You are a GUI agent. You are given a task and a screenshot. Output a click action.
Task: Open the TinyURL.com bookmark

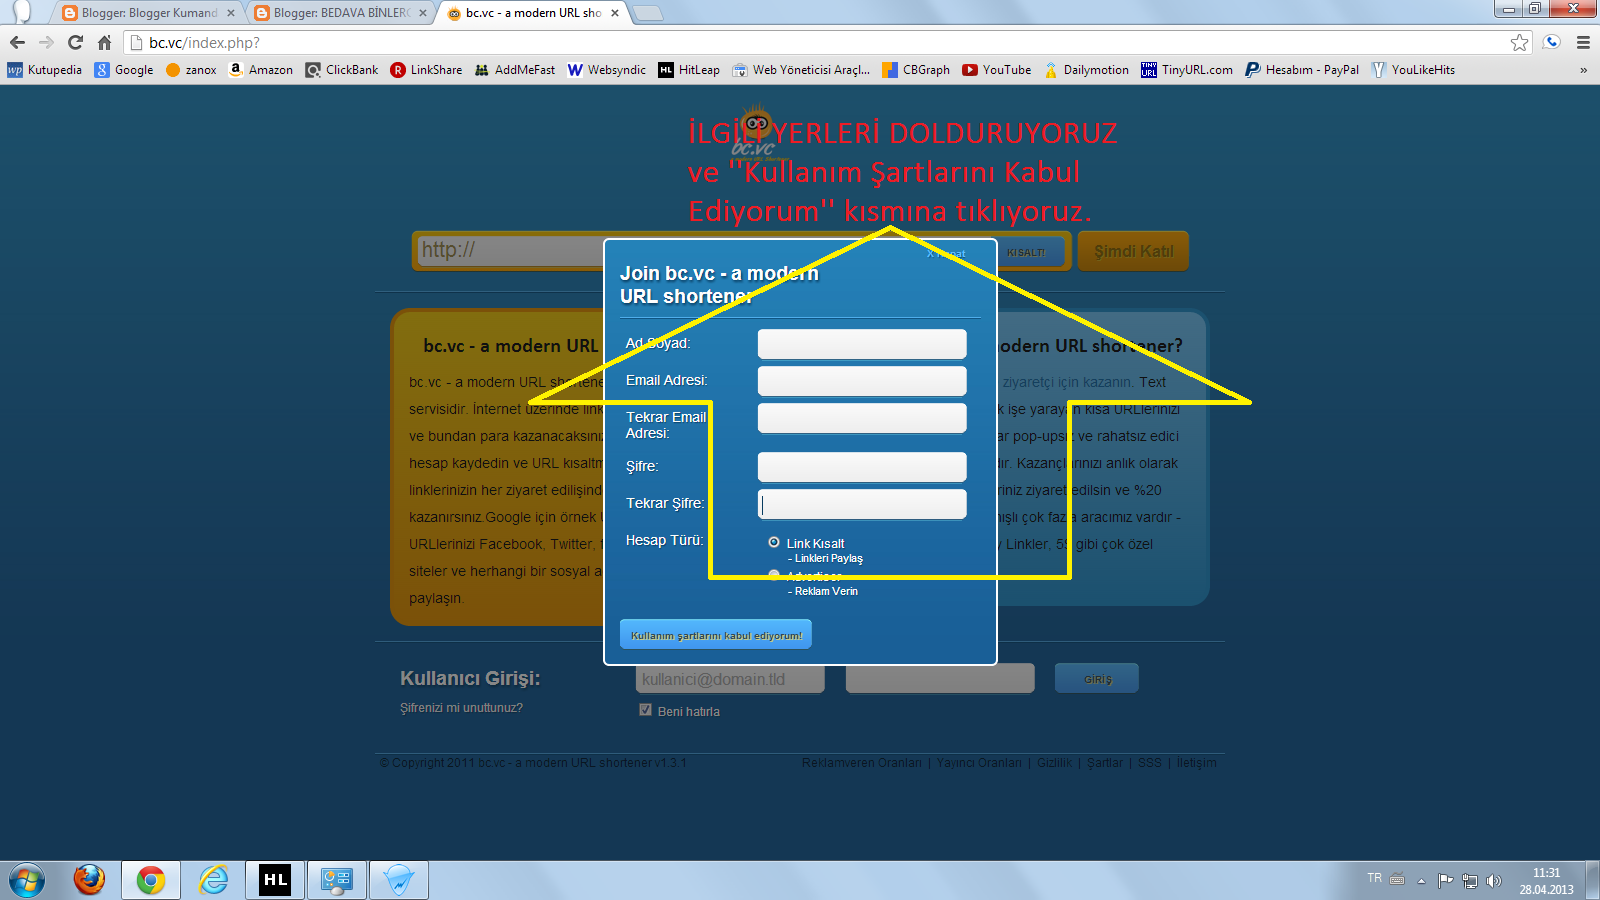click(1187, 70)
